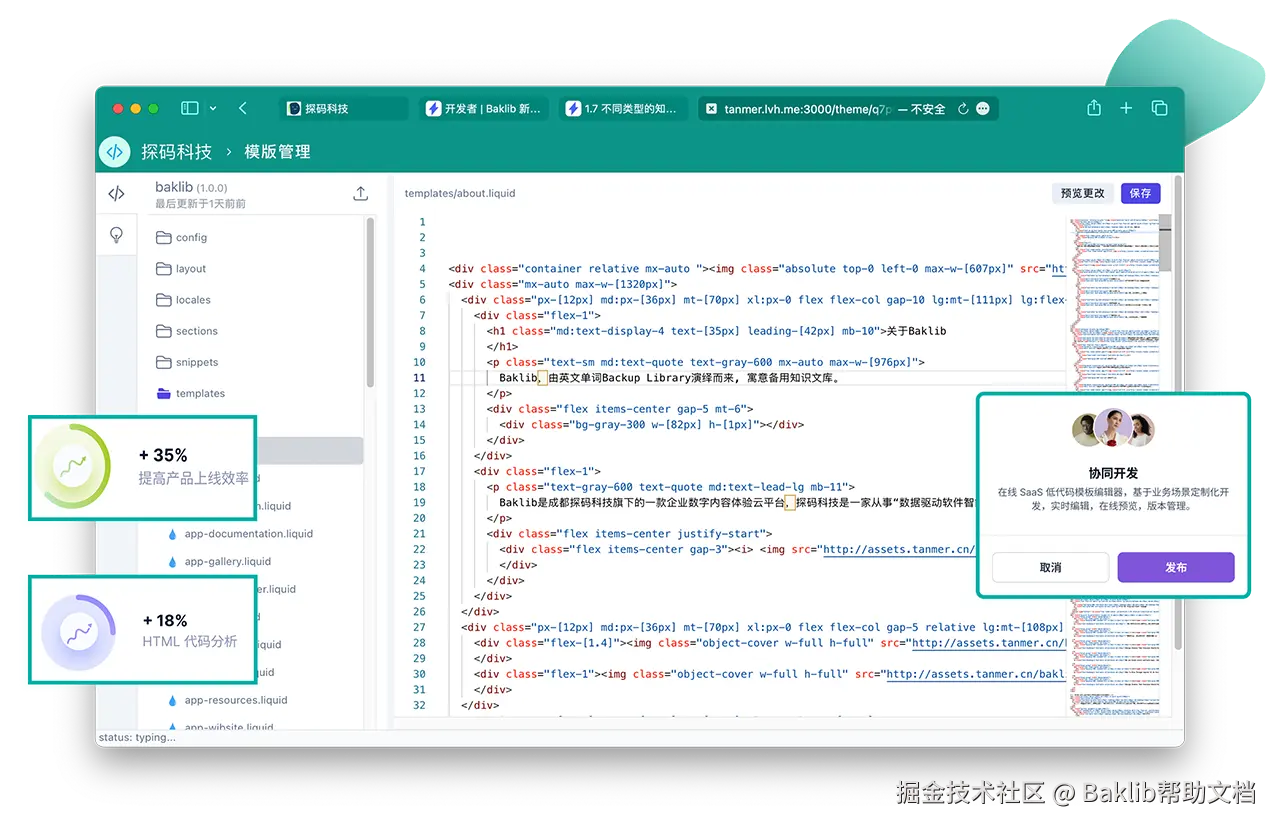The width and height of the screenshot is (1280, 830).
Task: Click the app-gallery.liquid droplet icon
Action: [172, 562]
